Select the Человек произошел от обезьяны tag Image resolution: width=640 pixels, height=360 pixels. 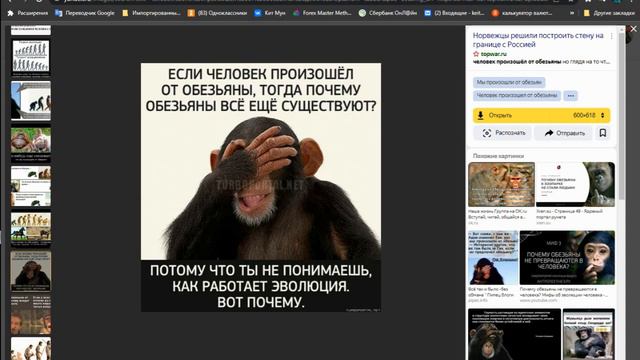[x=517, y=96]
